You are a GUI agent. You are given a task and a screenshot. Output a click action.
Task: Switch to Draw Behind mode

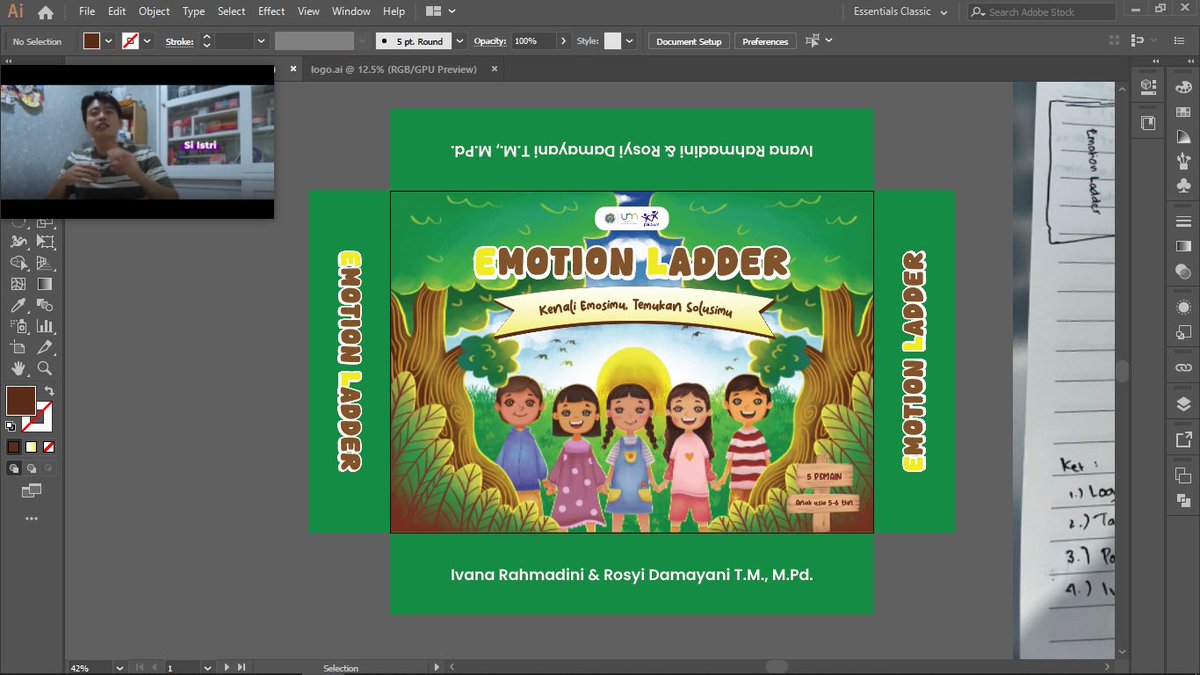[31, 468]
